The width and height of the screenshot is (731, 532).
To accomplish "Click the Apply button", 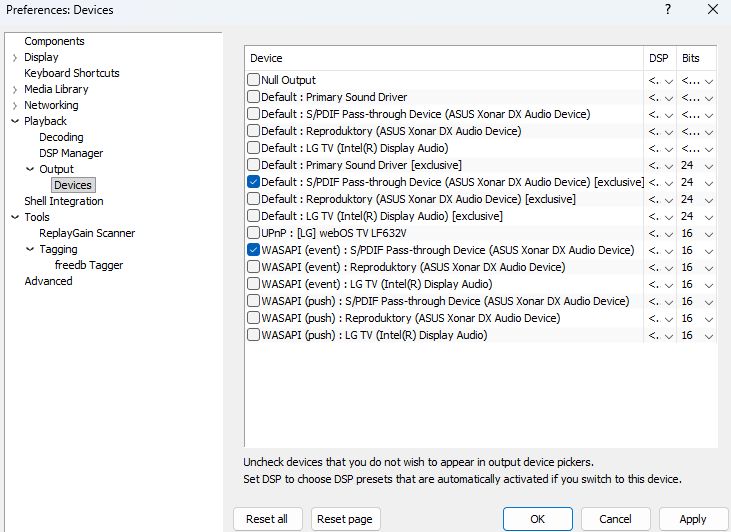I will pos(693,519).
